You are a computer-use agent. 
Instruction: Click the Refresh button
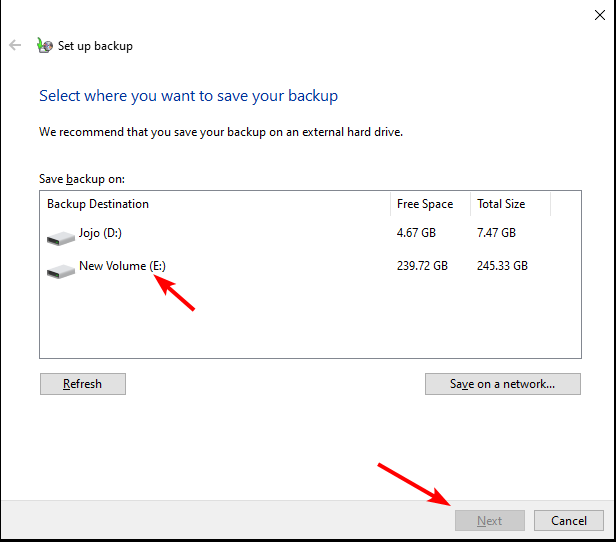coord(83,384)
